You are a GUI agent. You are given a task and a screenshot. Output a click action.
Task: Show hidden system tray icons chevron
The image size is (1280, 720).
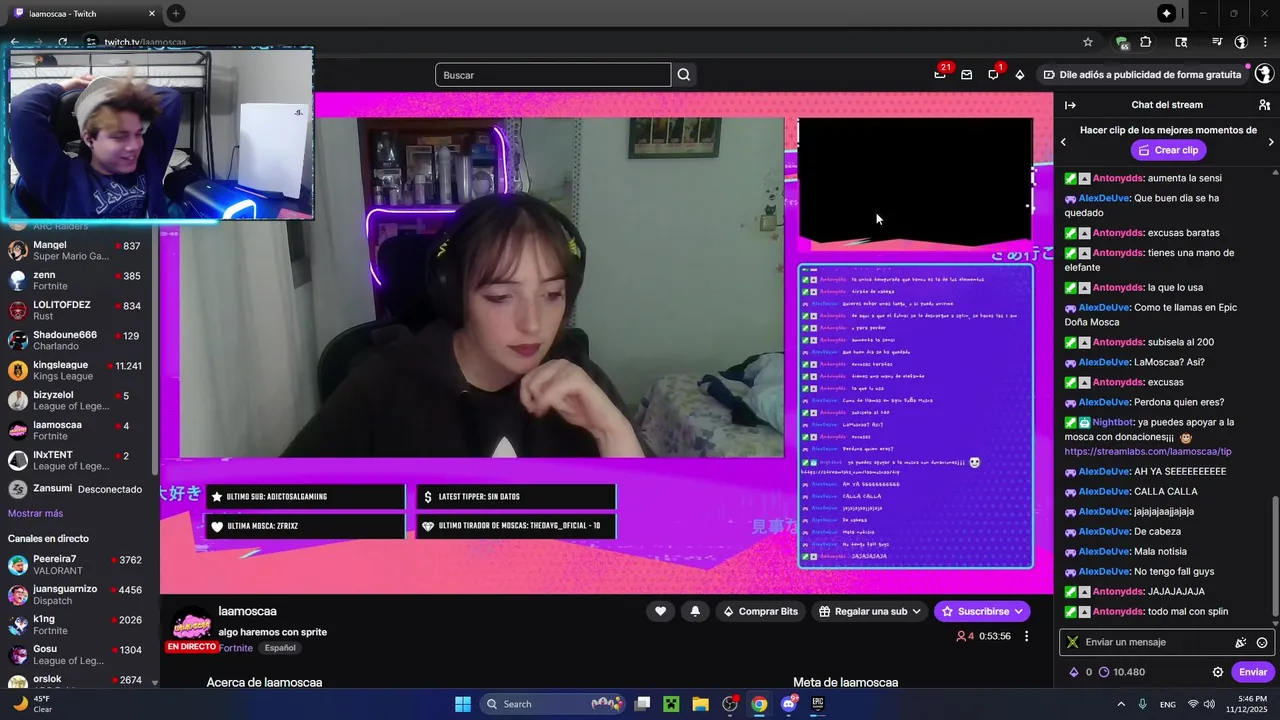coord(1120,704)
